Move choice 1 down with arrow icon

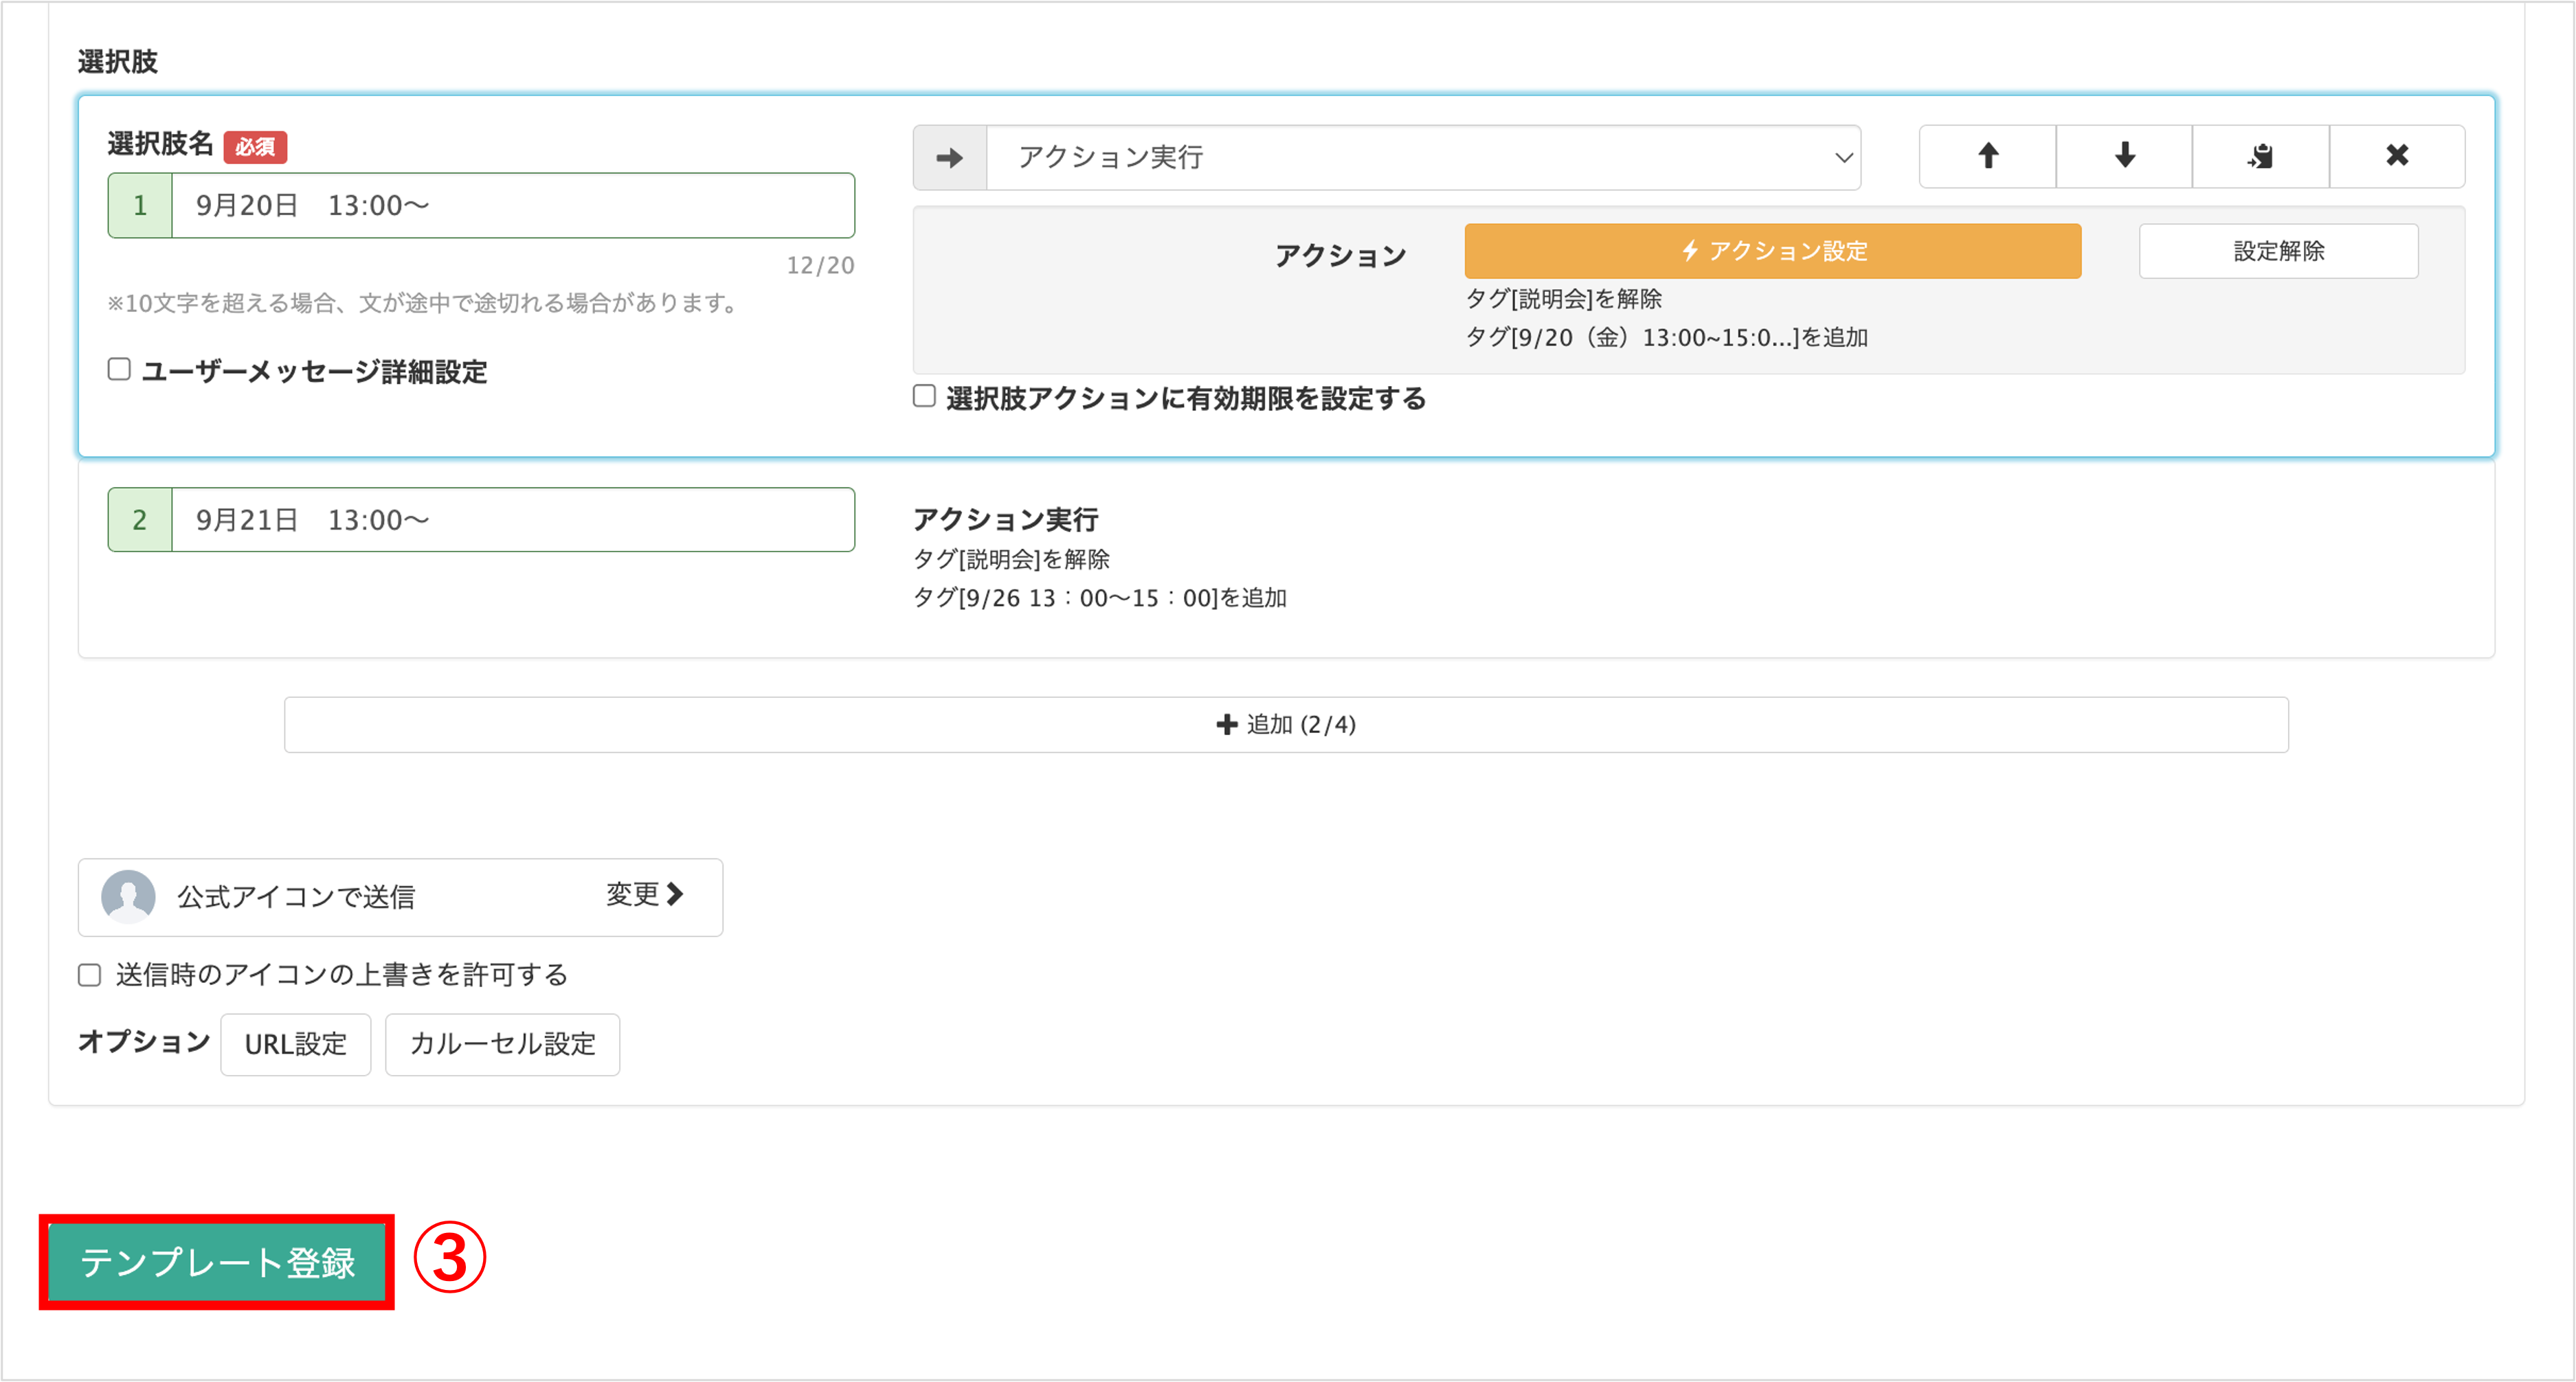point(2124,156)
